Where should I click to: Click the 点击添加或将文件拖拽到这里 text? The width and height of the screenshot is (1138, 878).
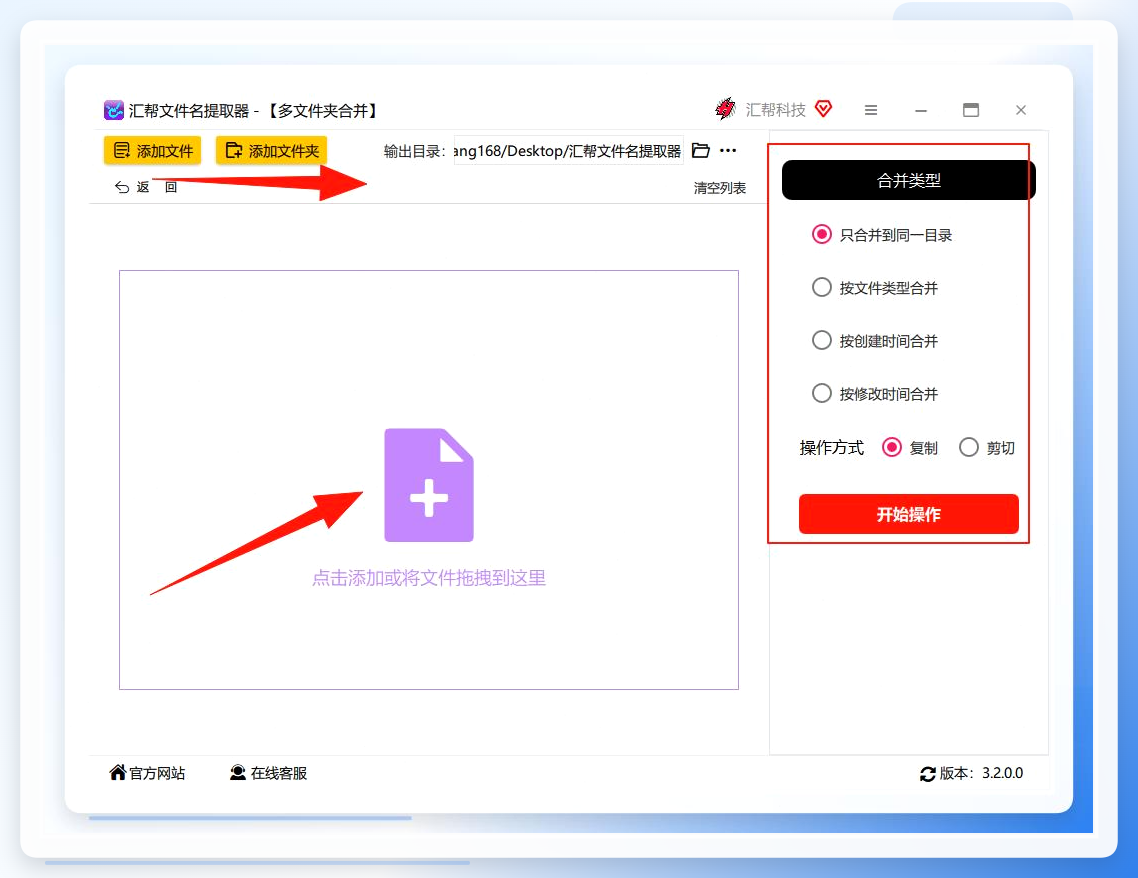click(x=429, y=578)
